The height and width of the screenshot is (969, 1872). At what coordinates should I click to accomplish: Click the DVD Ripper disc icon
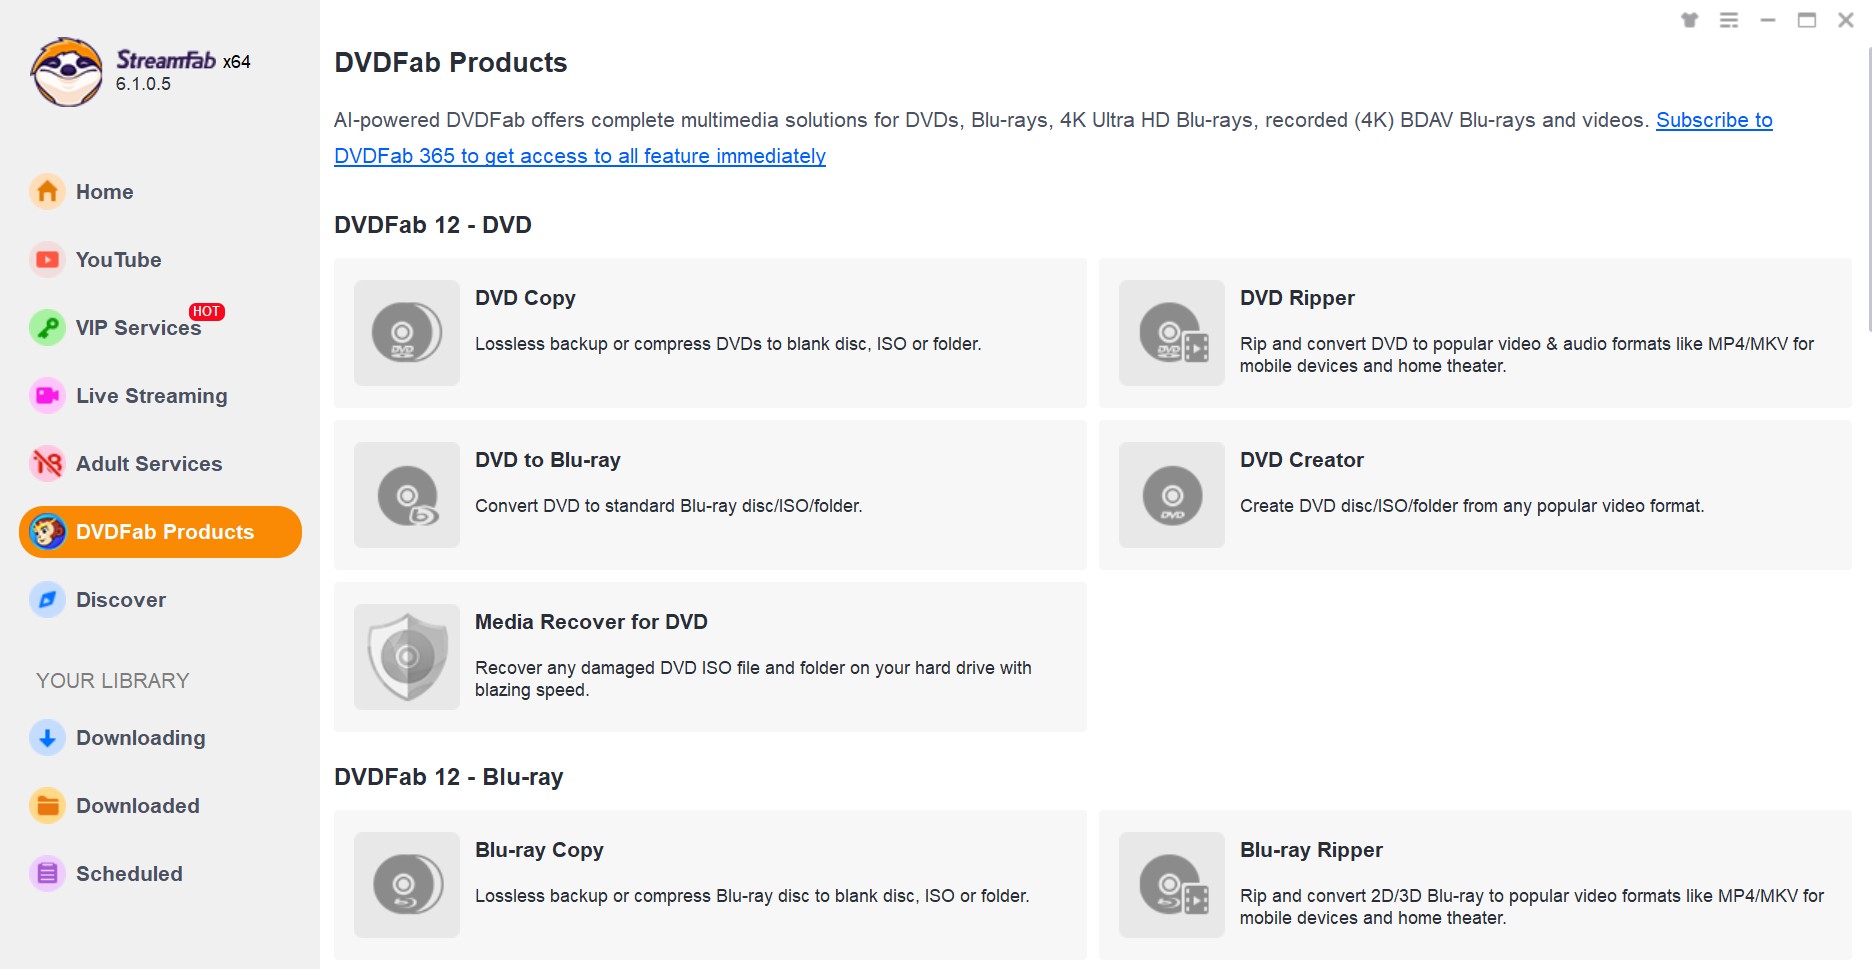(1172, 333)
